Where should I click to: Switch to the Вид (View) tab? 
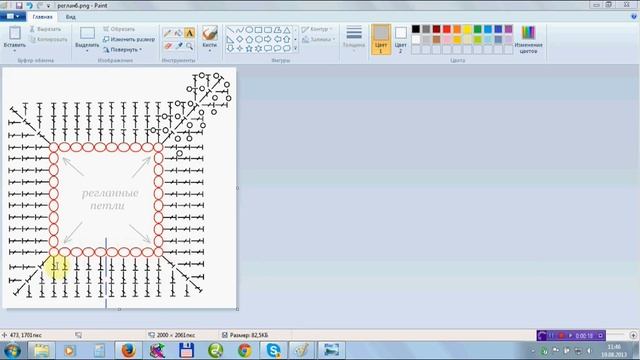tap(71, 17)
